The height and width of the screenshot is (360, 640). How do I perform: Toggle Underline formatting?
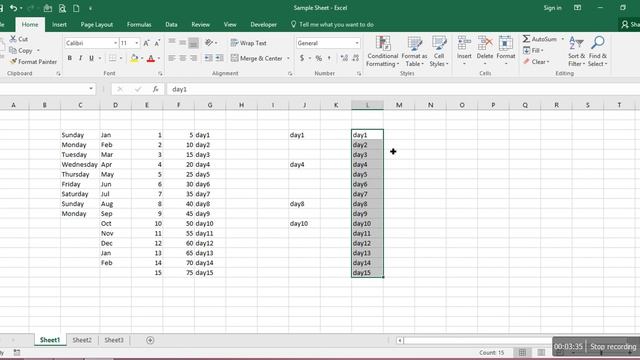tap(91, 58)
